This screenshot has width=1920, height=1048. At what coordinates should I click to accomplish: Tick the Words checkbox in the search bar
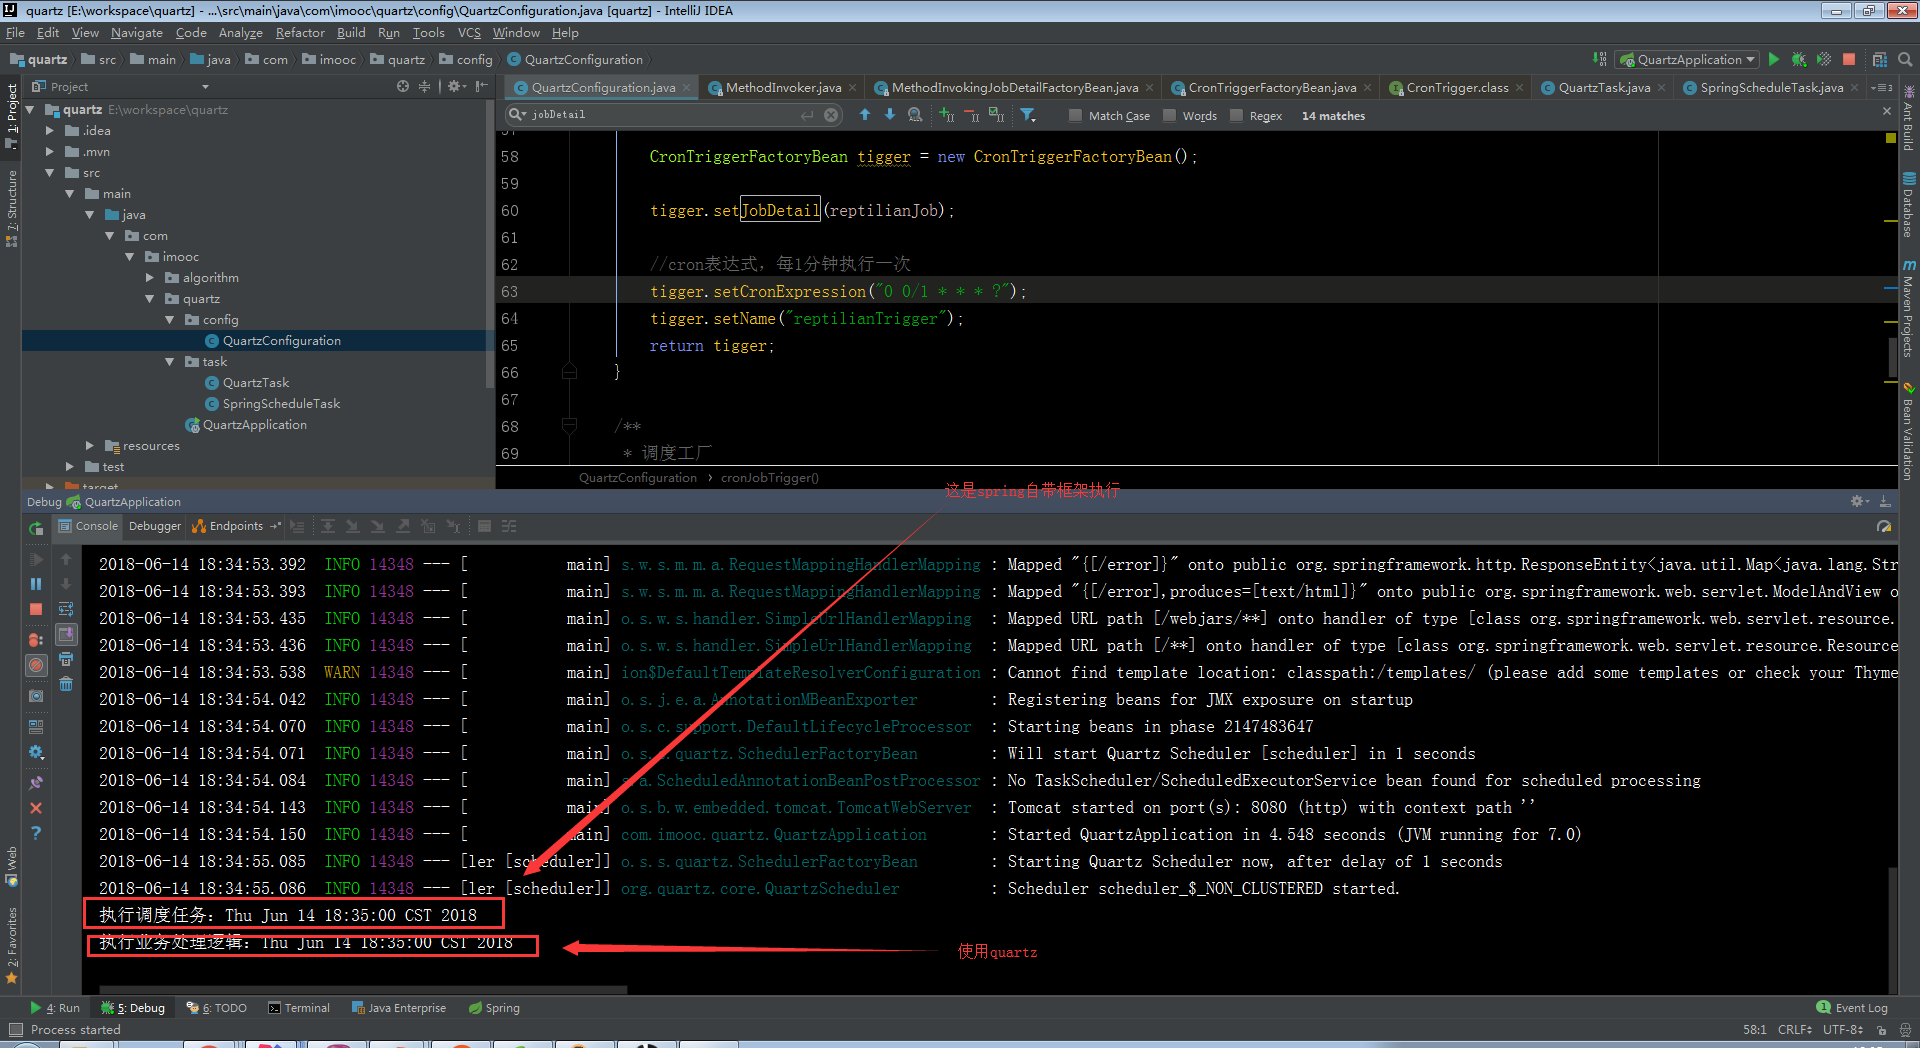click(x=1170, y=116)
